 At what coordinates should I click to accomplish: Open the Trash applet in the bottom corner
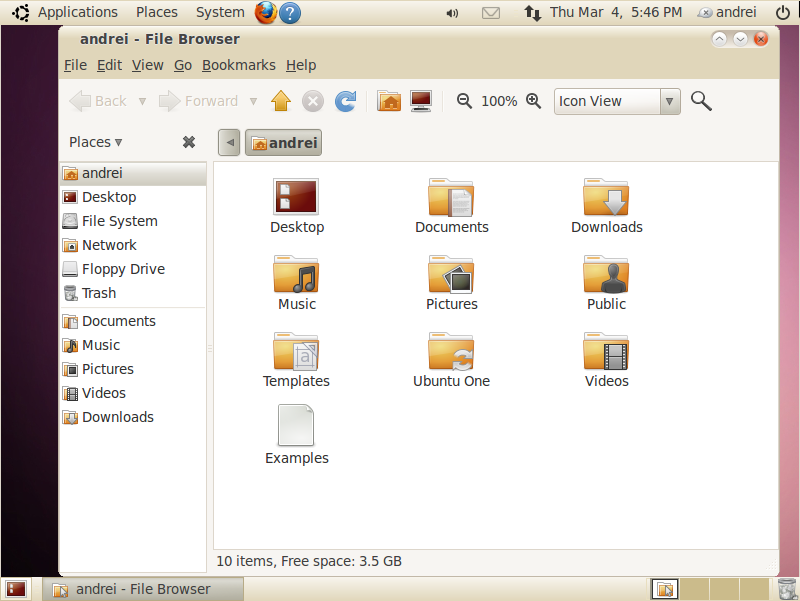pos(787,589)
